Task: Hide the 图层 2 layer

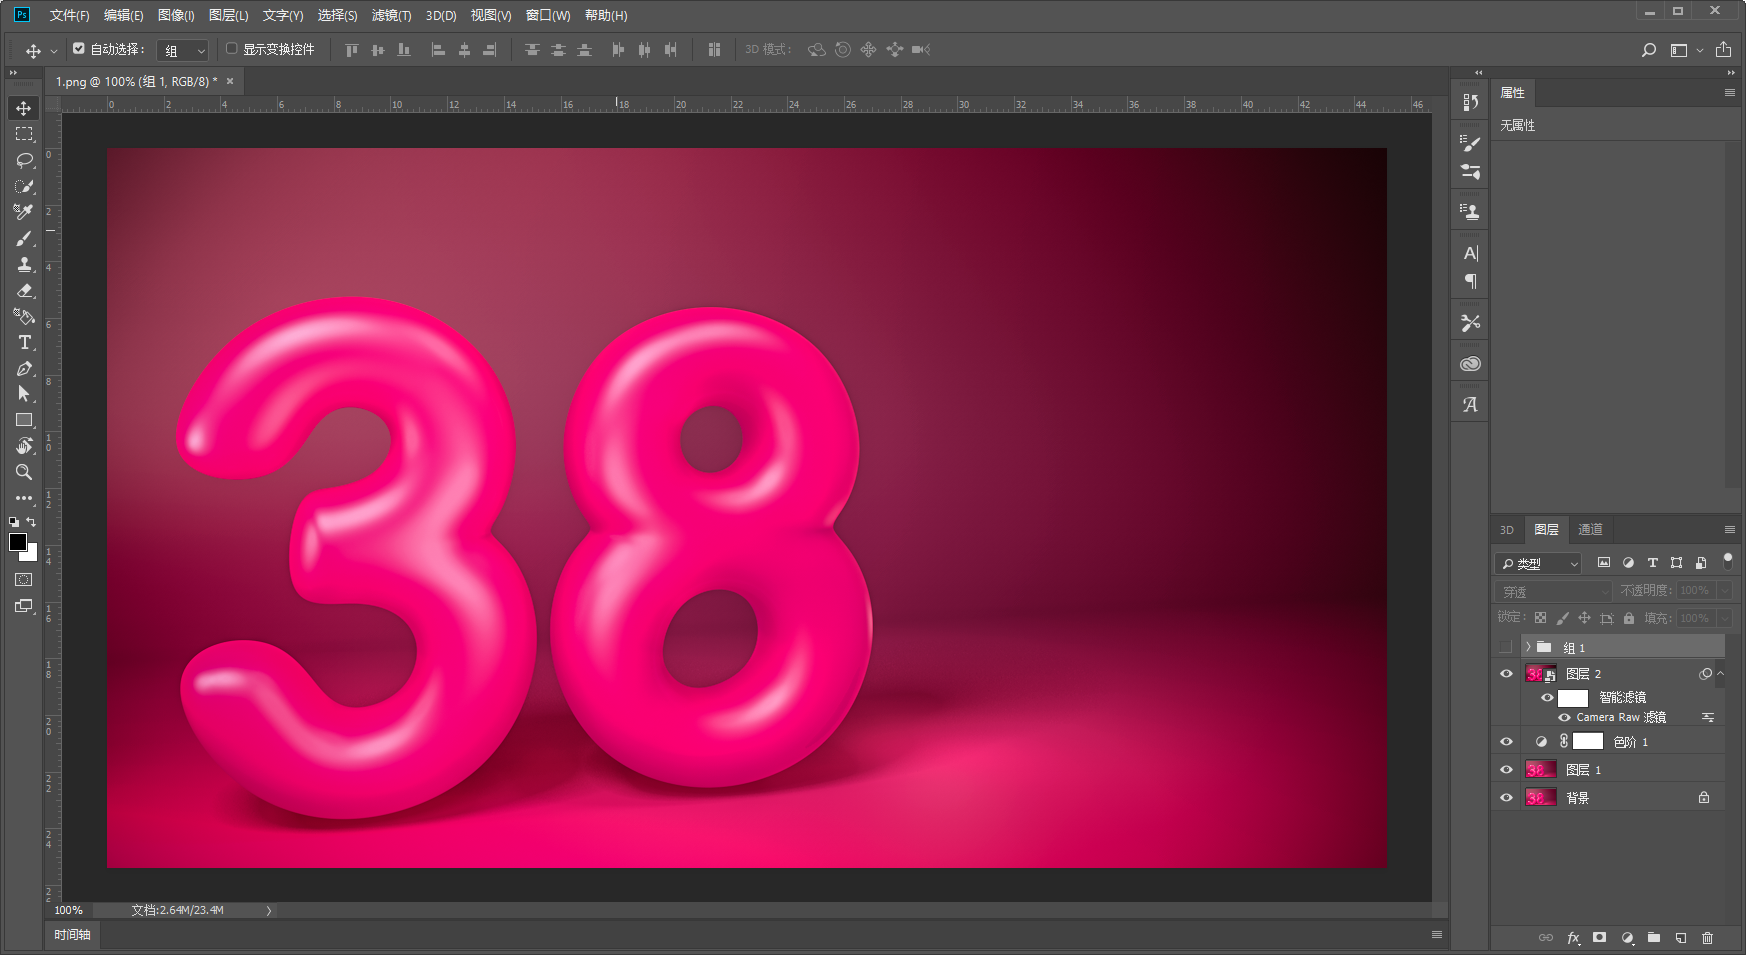Action: point(1506,674)
